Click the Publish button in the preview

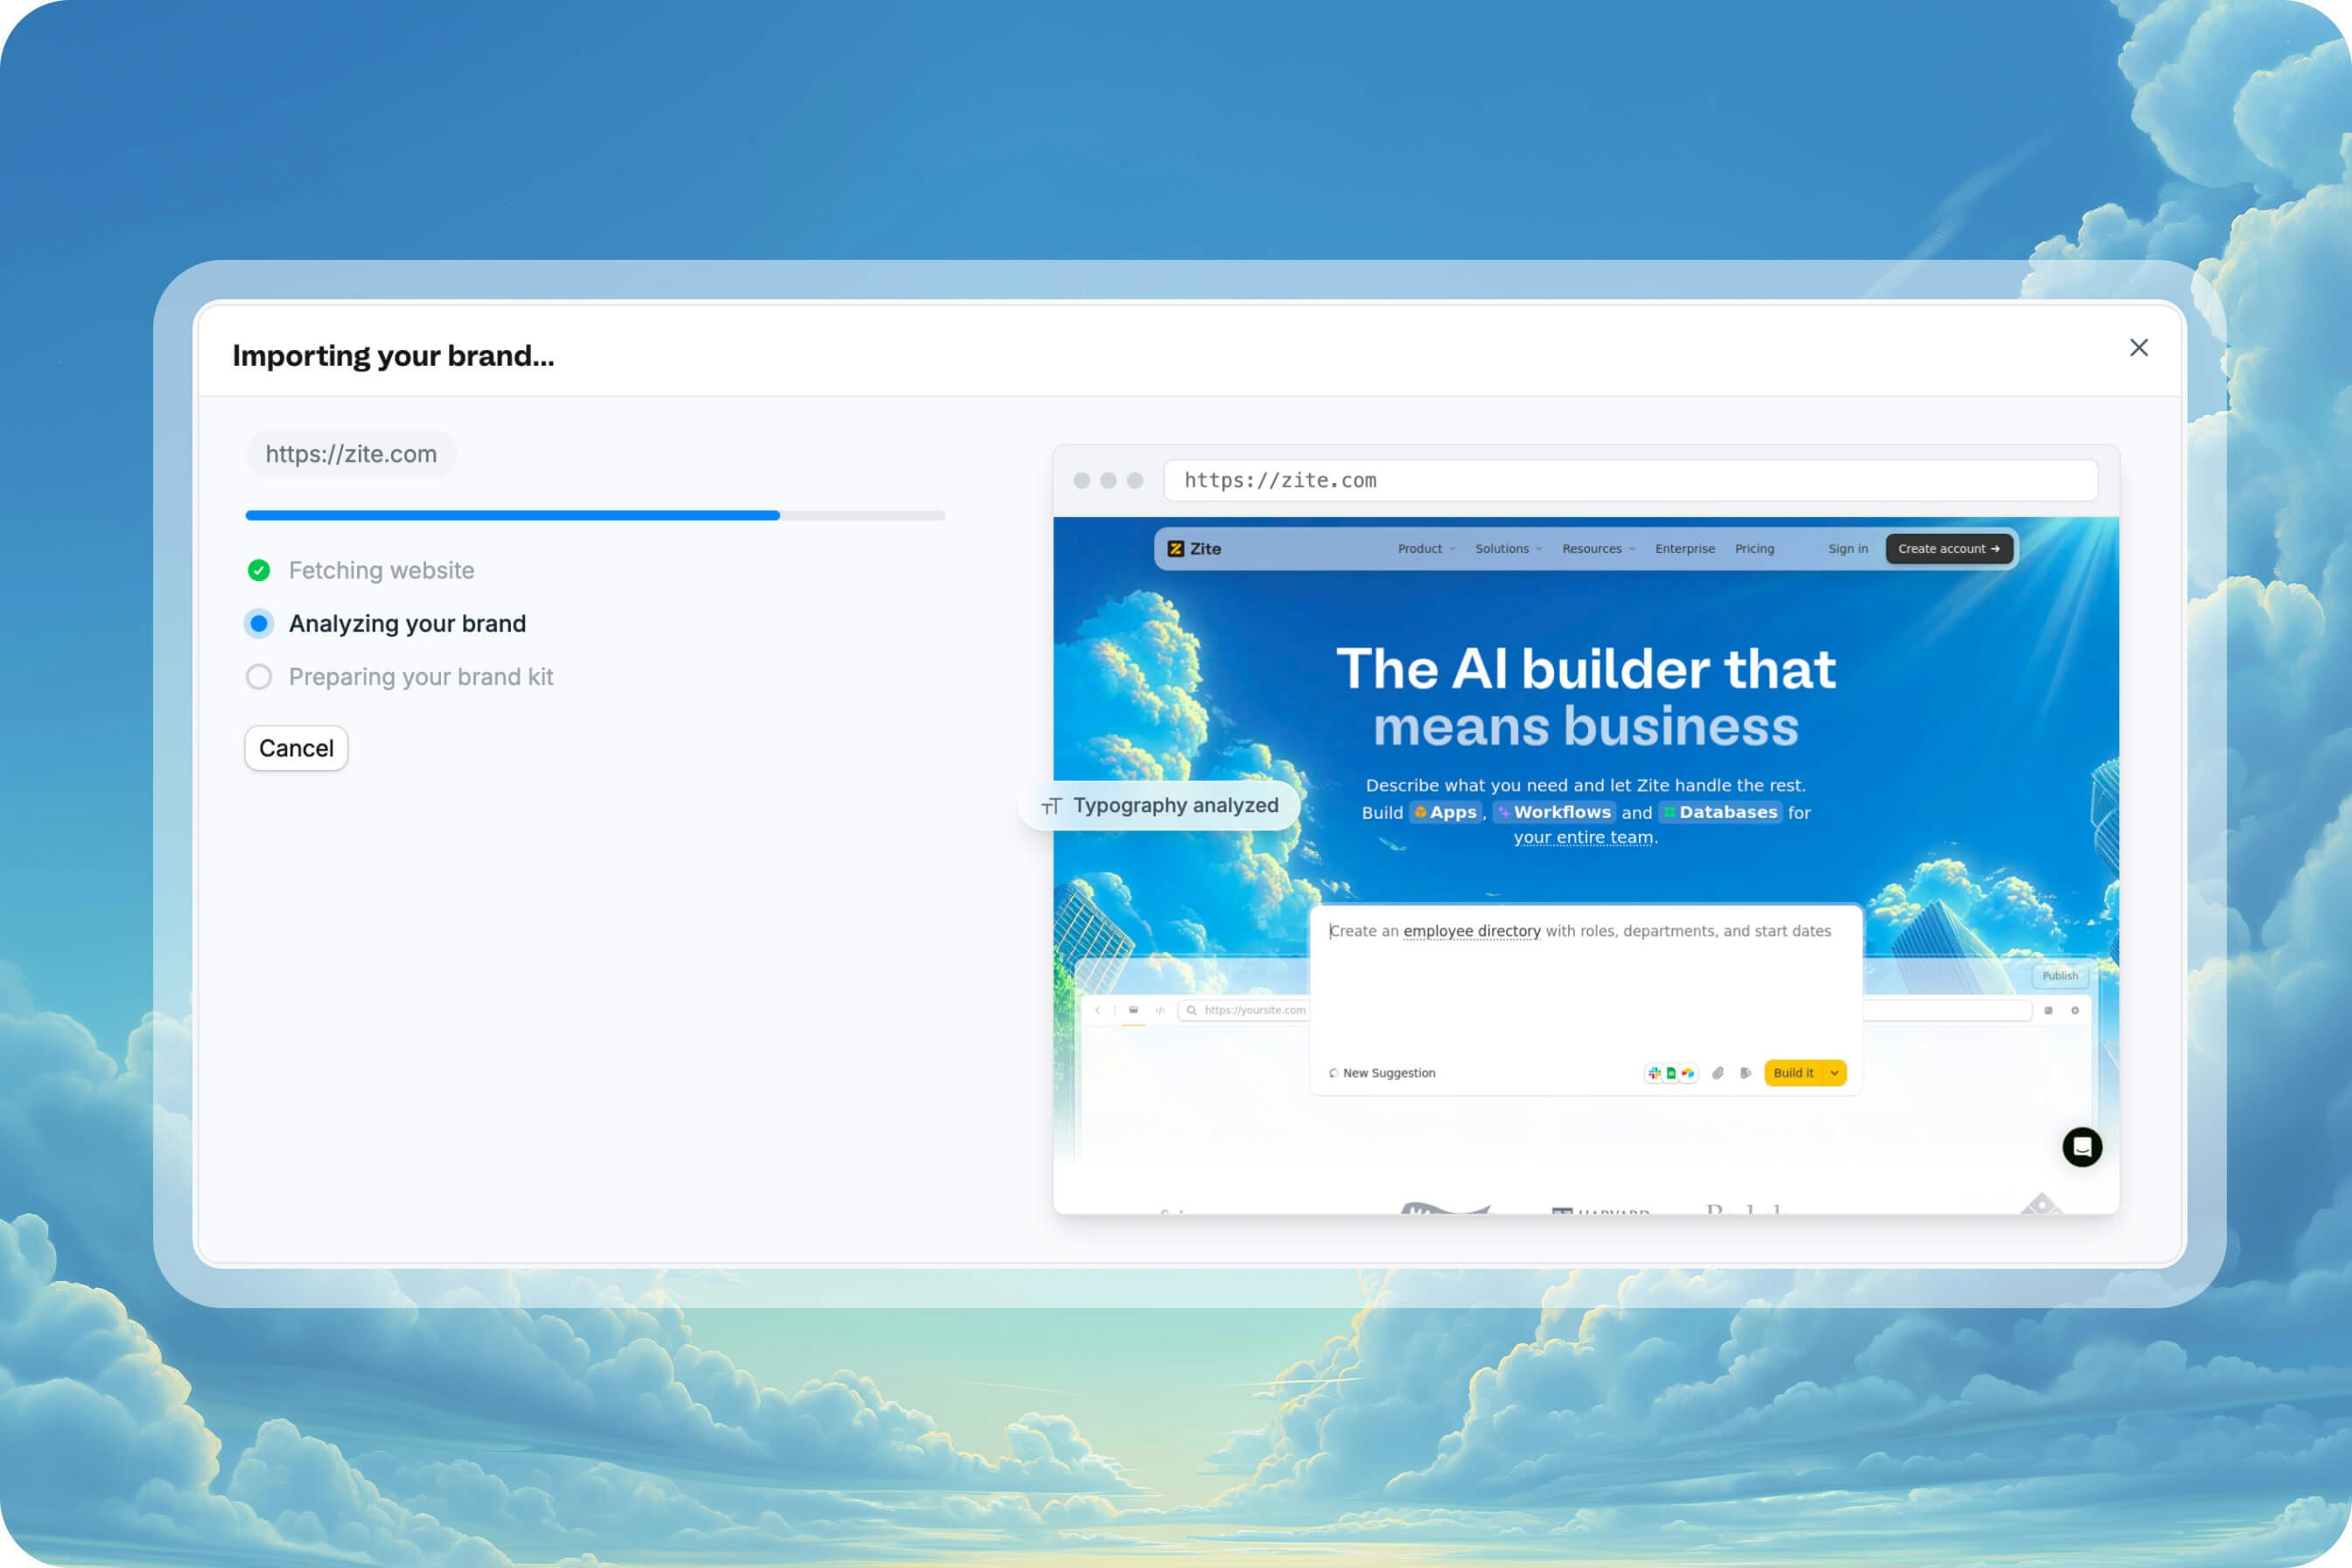[2060, 976]
